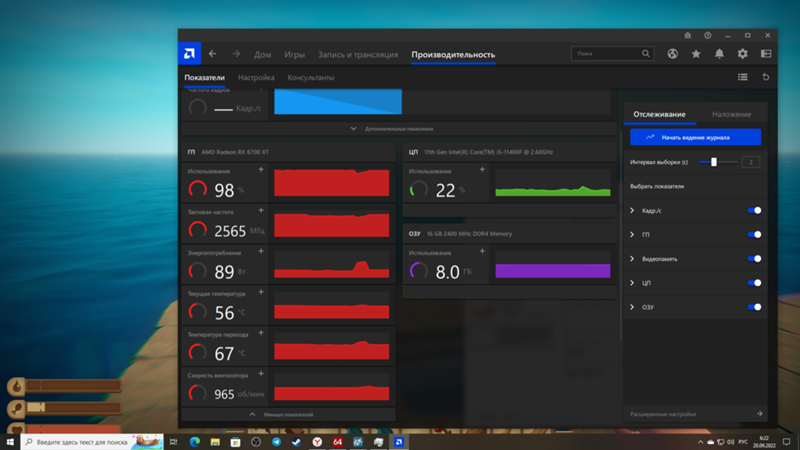Expand Видеопамять metrics row chevron
The image size is (800, 450).
click(x=632, y=259)
